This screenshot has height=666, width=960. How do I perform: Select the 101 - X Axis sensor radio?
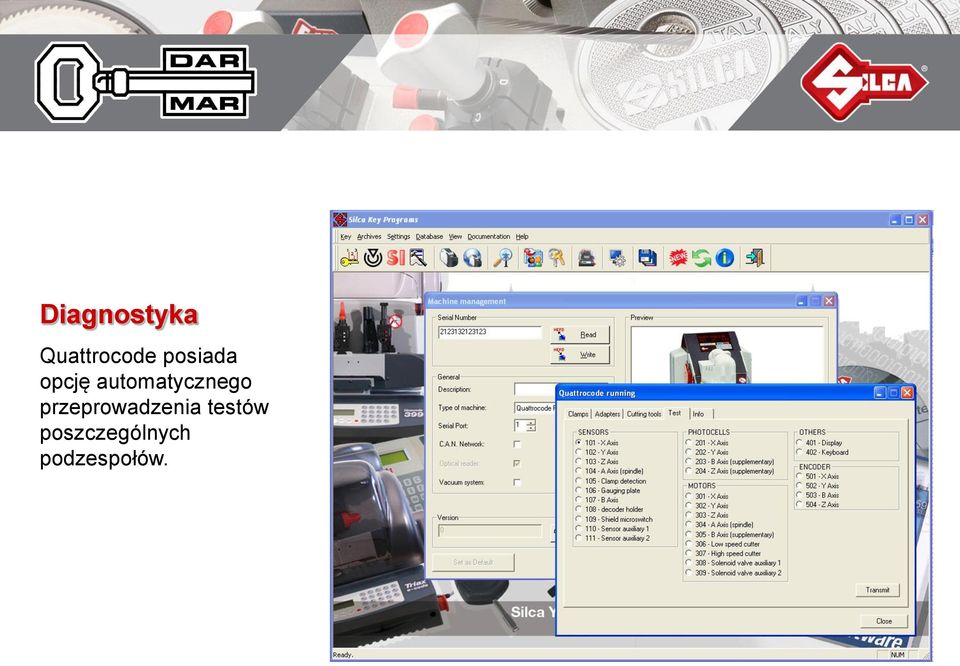(x=579, y=443)
